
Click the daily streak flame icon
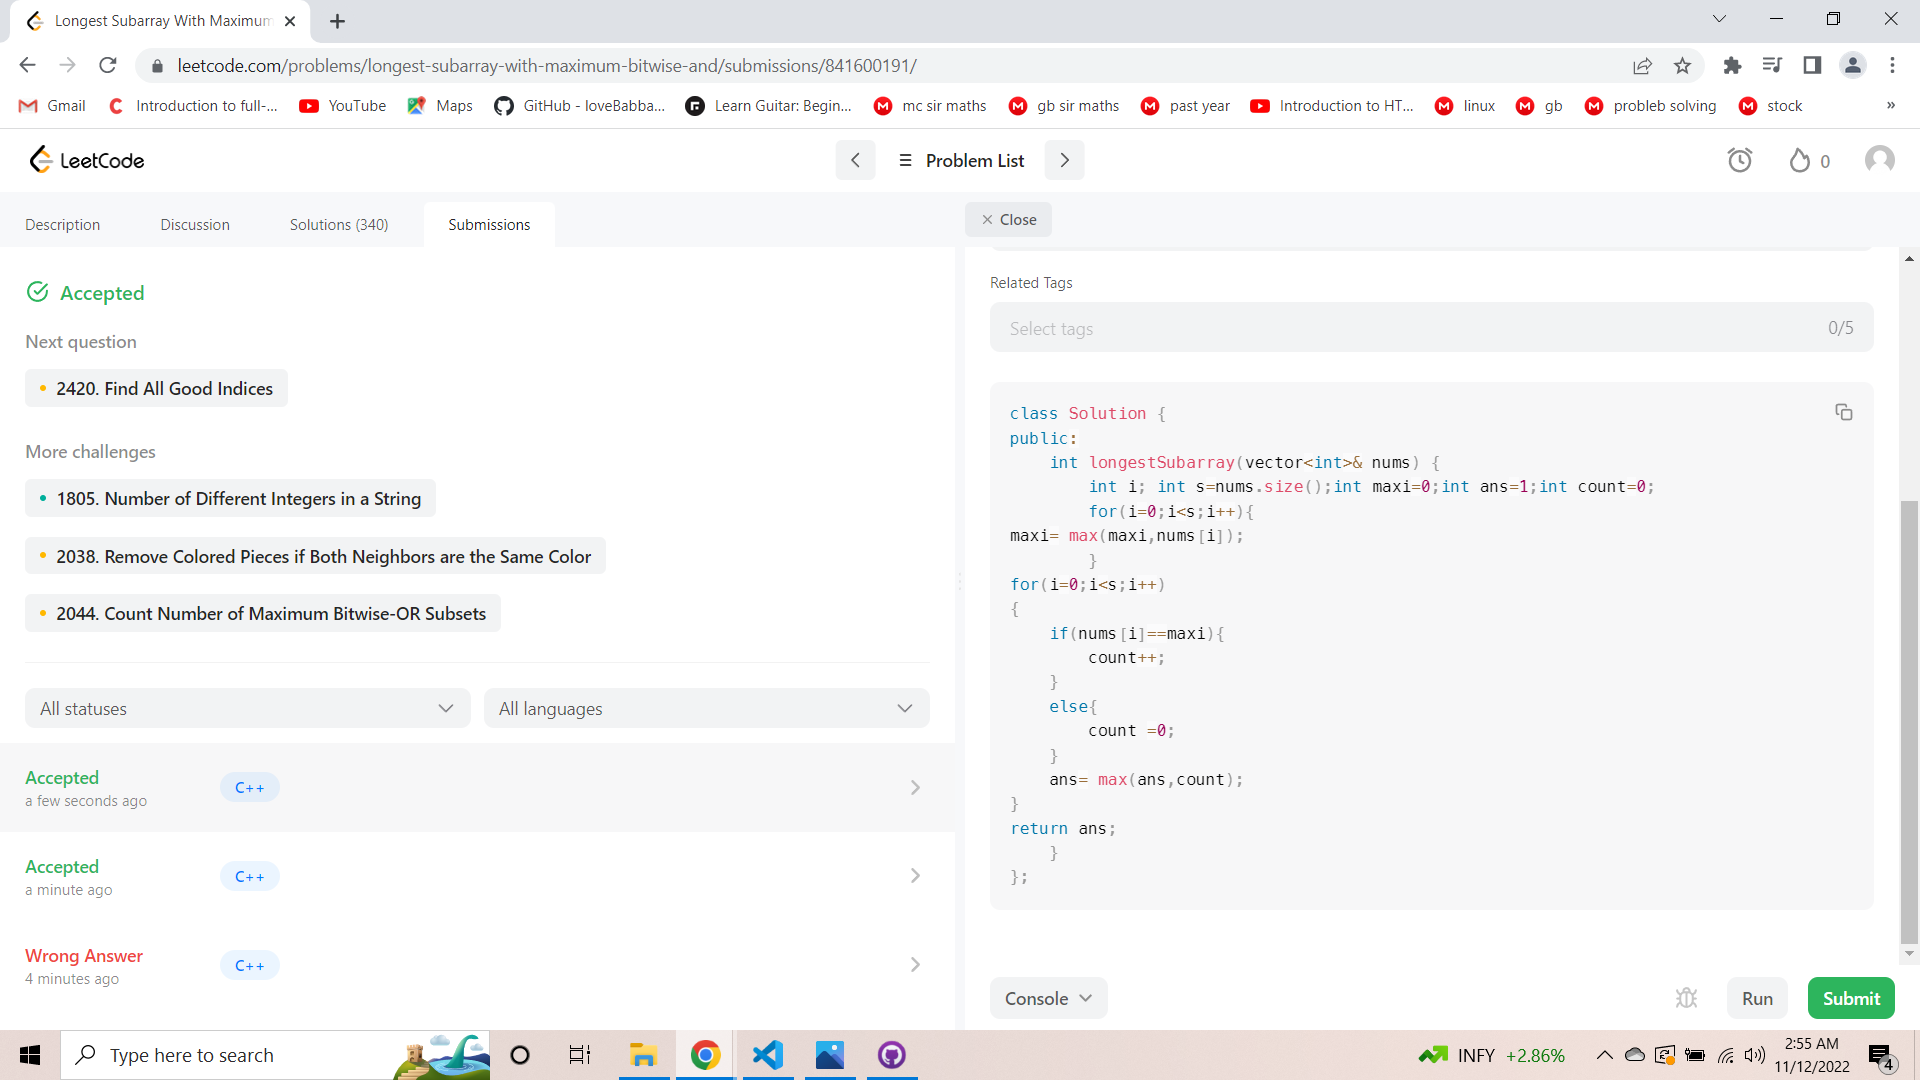coord(1798,160)
